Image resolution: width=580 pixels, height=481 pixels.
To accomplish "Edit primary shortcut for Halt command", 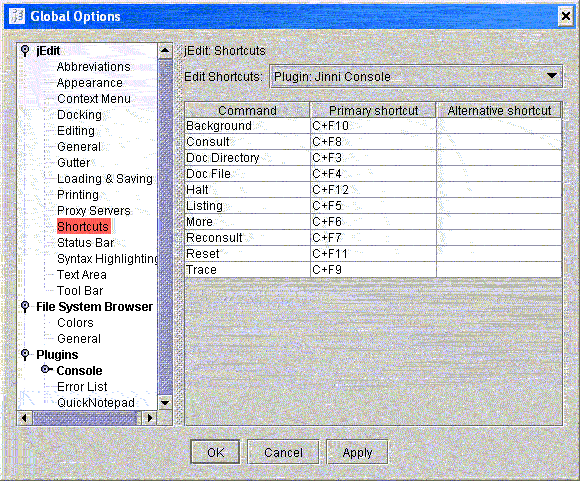I will coord(373,190).
